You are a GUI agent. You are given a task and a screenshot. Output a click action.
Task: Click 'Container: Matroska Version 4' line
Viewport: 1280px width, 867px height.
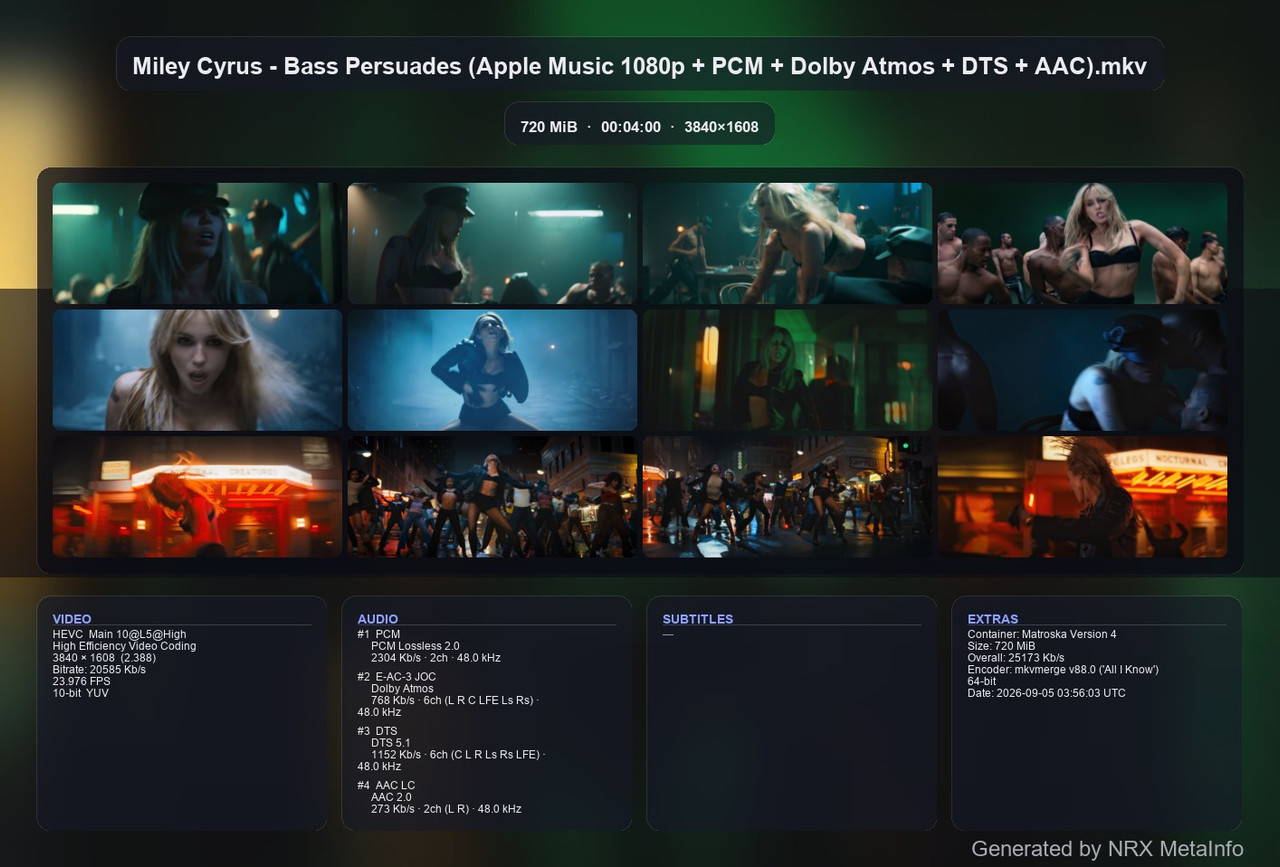[1042, 634]
